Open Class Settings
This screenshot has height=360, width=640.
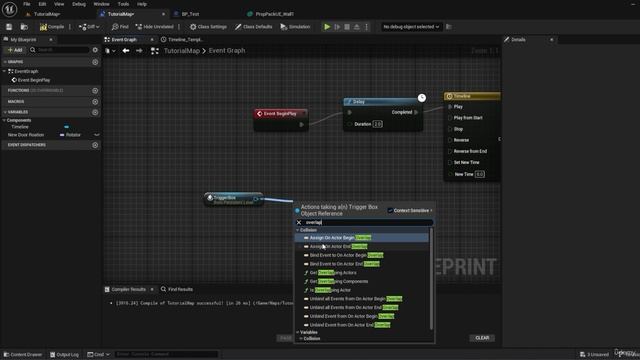tap(208, 27)
